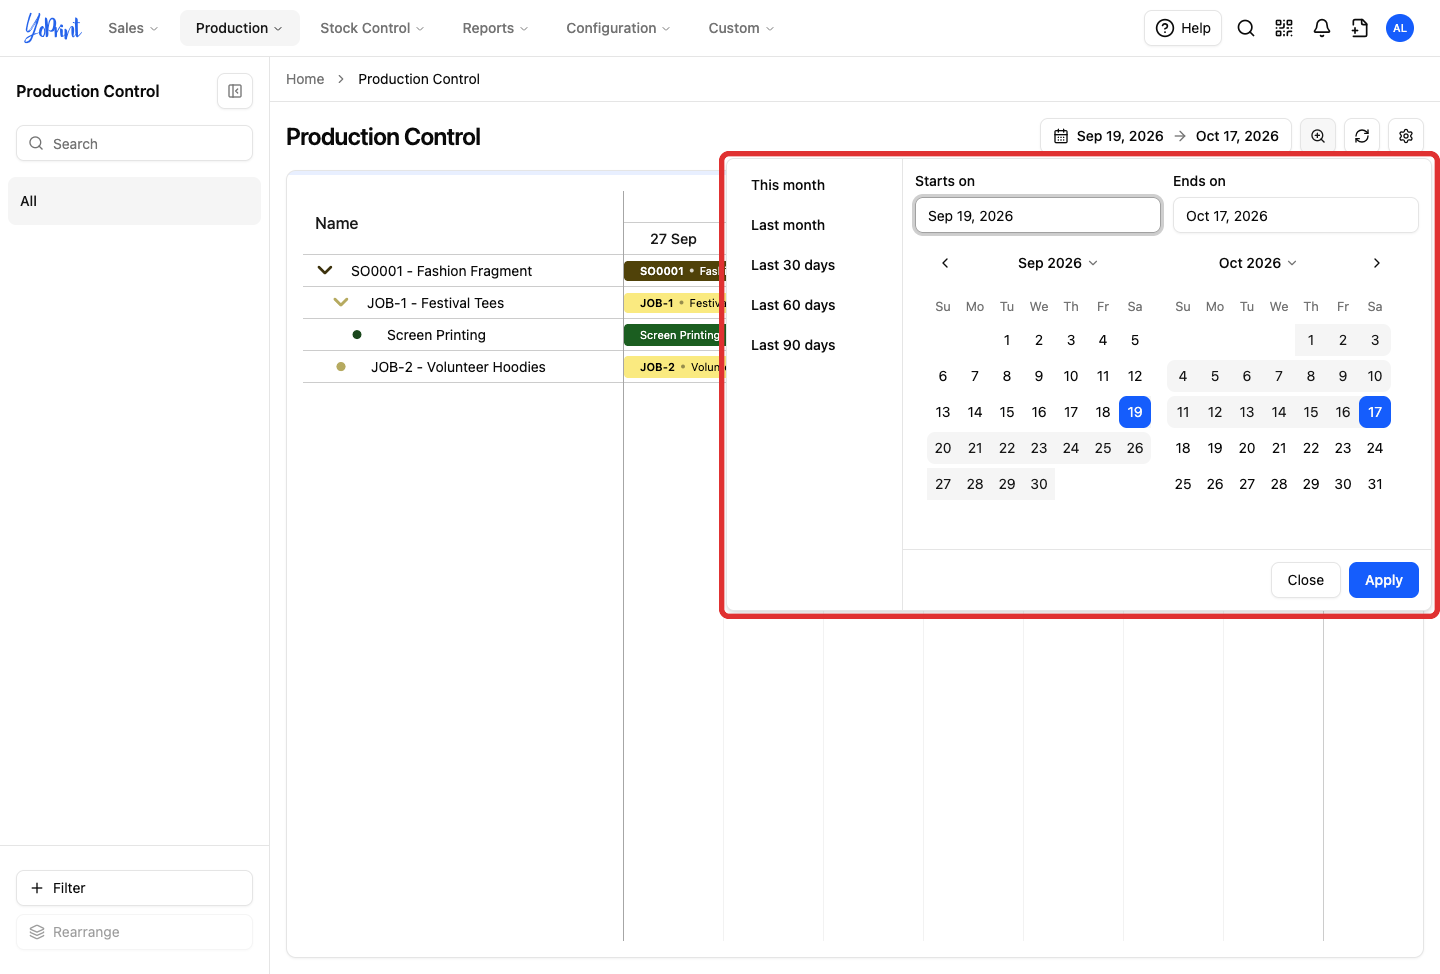
Task: Go to Home breadcrumb link
Action: pyautogui.click(x=305, y=79)
